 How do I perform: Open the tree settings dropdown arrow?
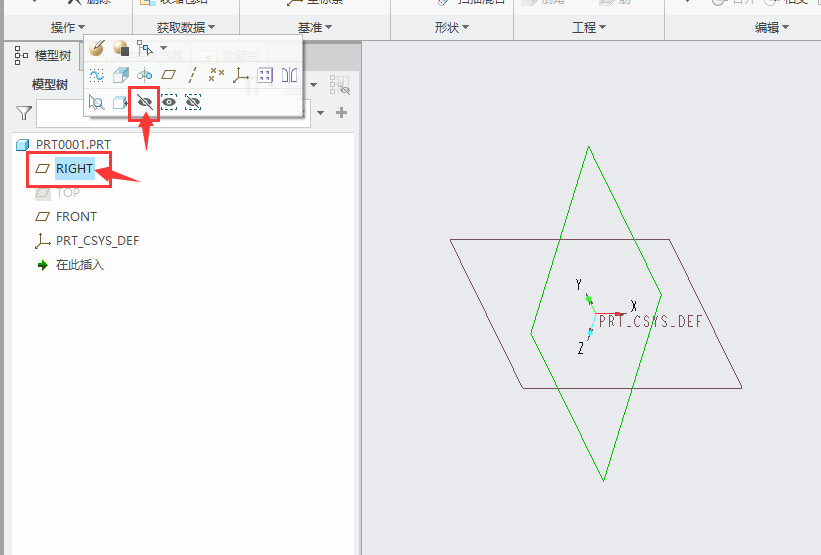[x=313, y=84]
